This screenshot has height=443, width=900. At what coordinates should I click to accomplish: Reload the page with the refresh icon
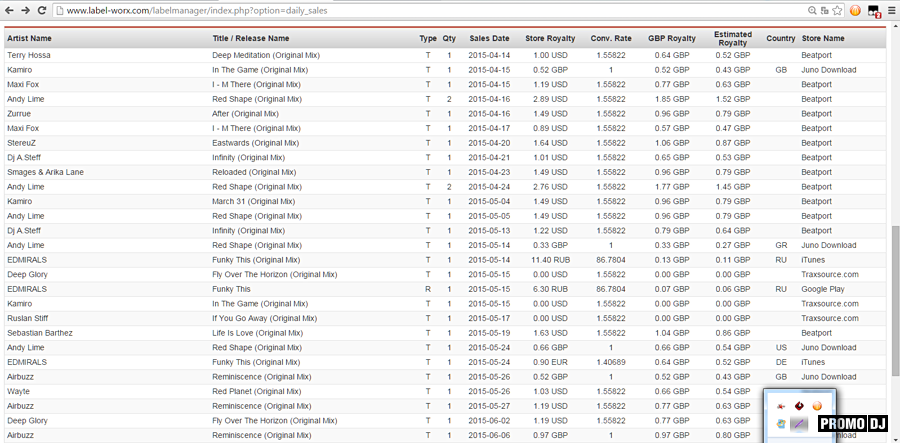tap(43, 10)
